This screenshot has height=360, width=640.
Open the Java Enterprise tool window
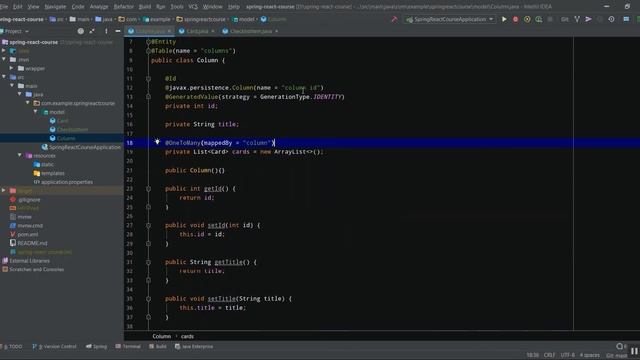(x=194, y=347)
